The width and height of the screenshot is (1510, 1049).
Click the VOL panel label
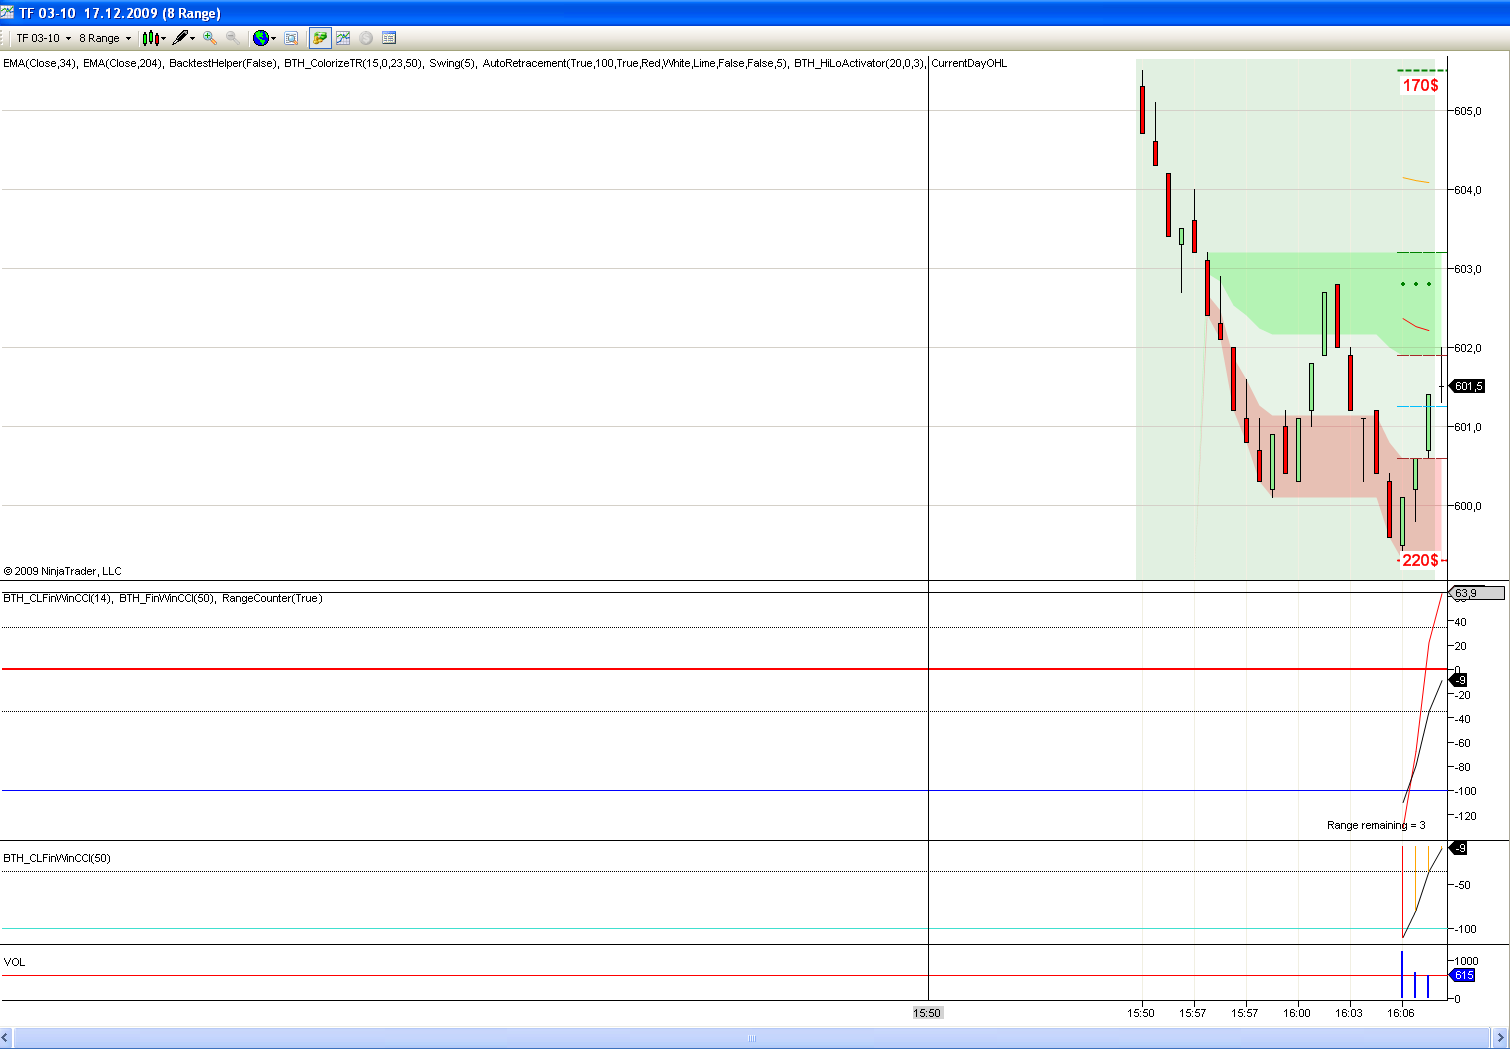tap(14, 962)
